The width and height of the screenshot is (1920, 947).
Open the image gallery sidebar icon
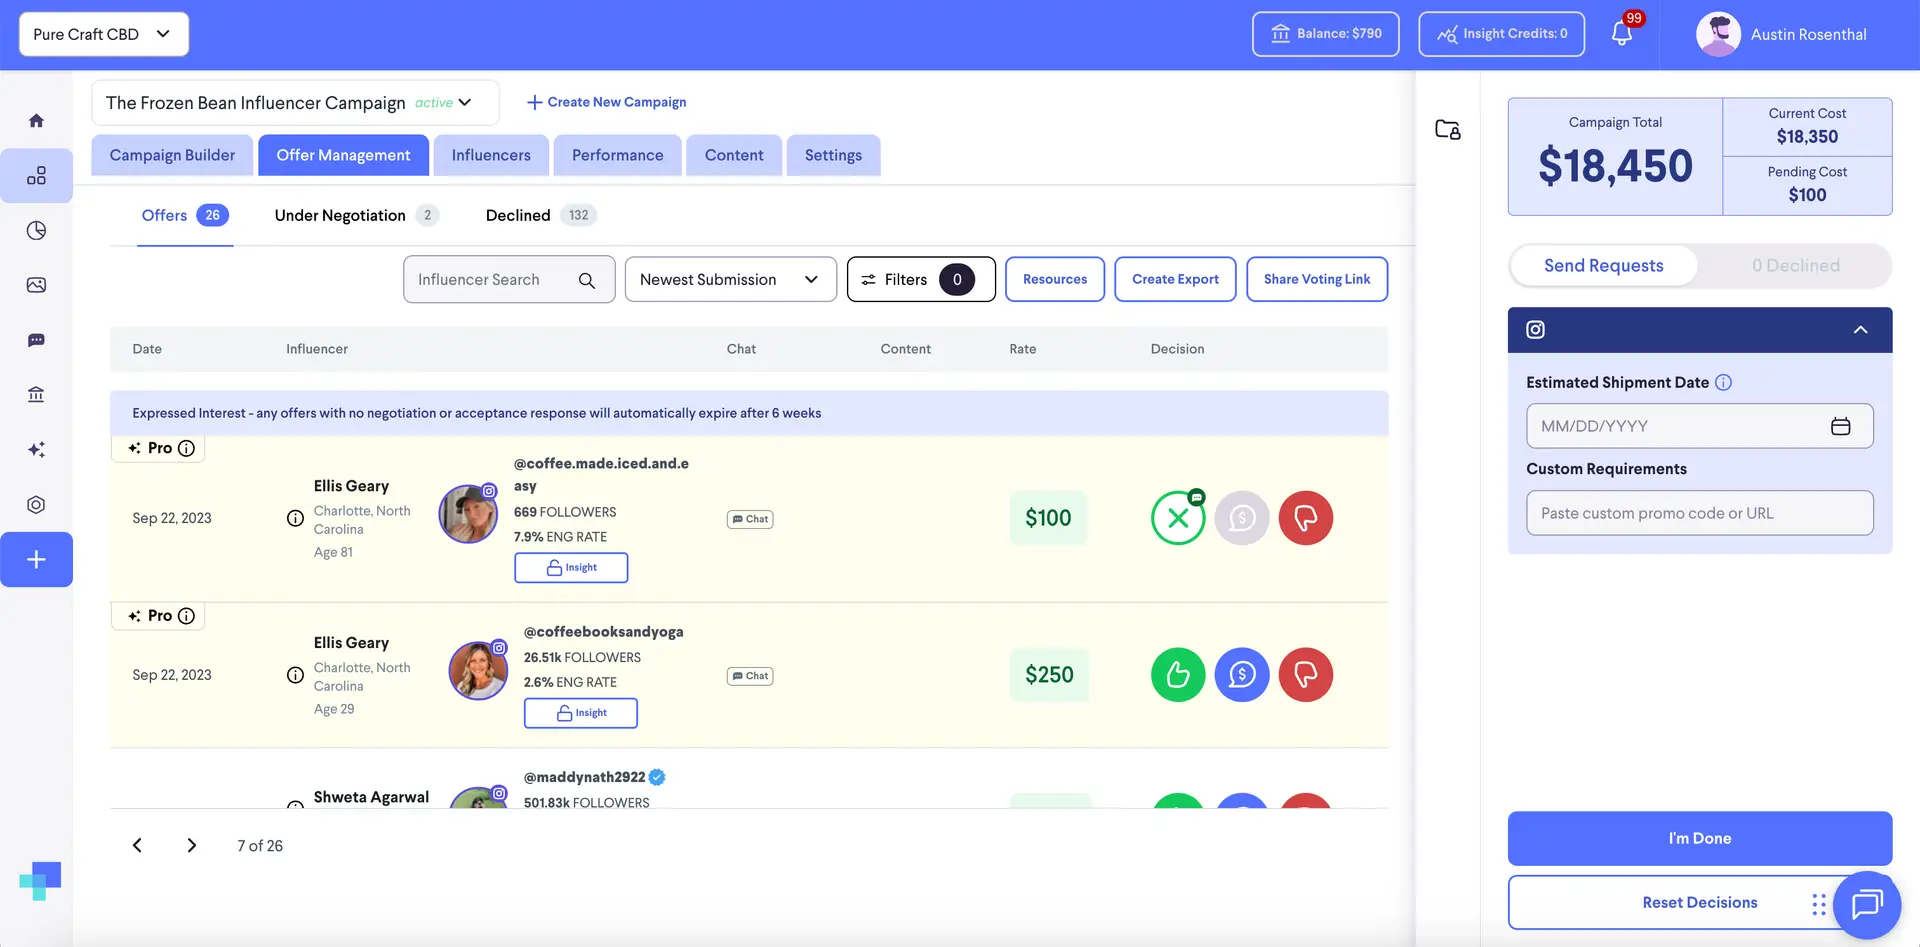click(x=36, y=284)
